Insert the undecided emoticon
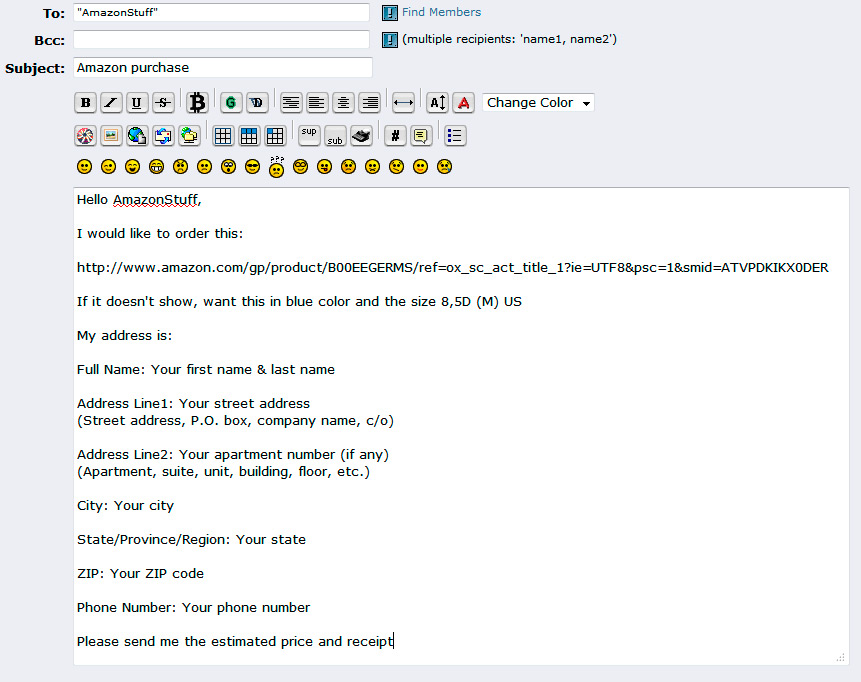 pyautogui.click(x=396, y=167)
